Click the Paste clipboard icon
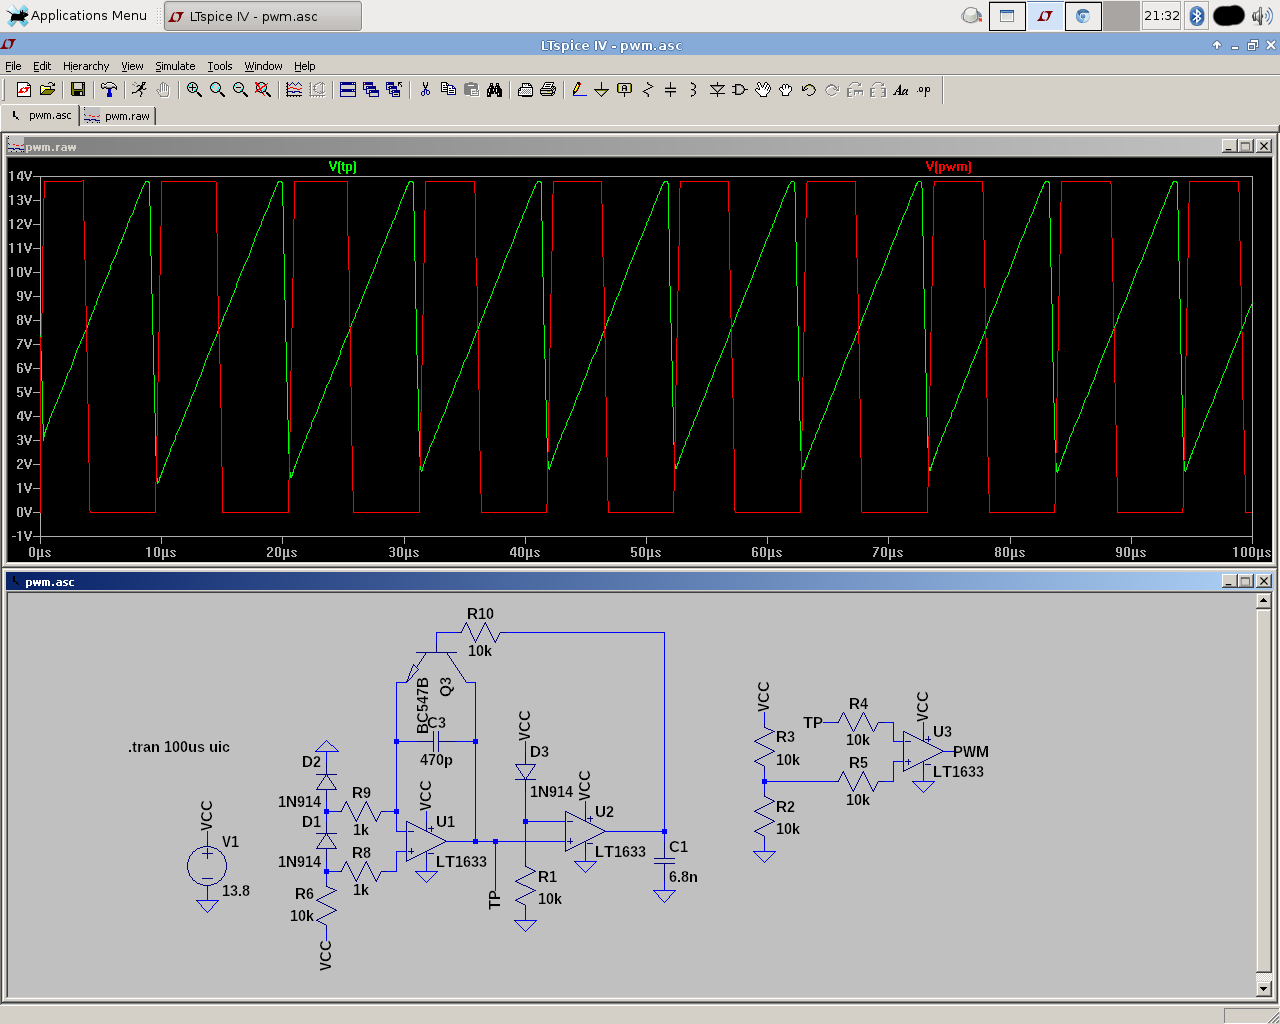The image size is (1280, 1024). [x=471, y=90]
